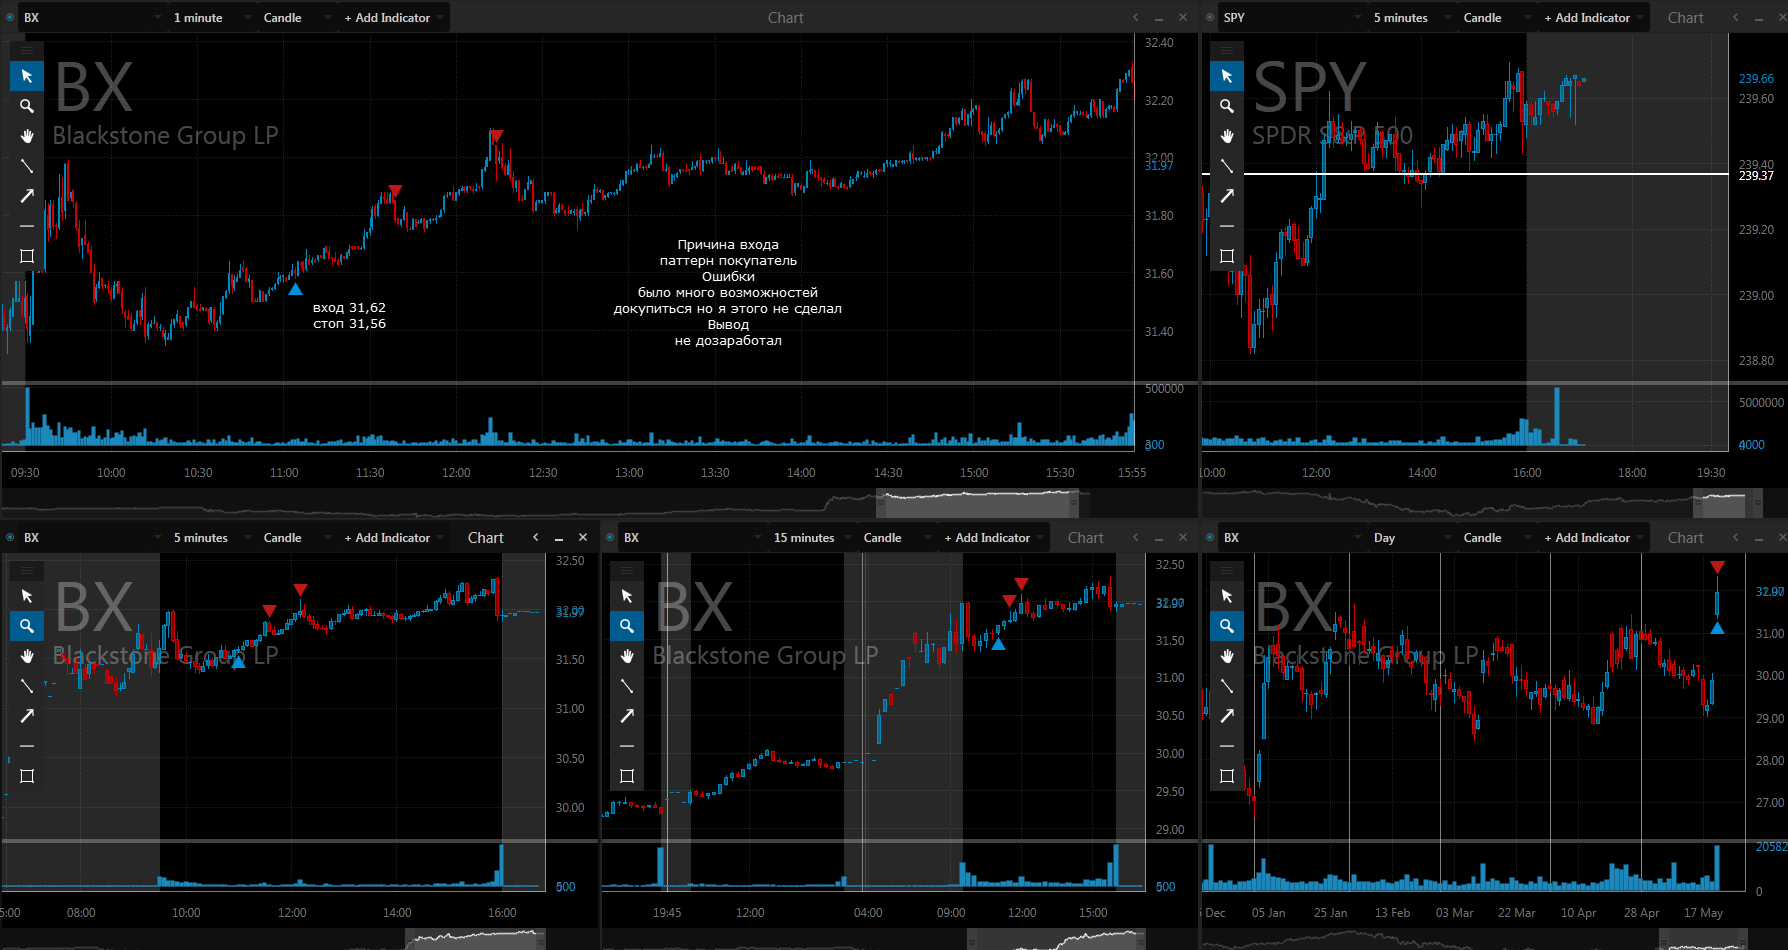Open the 15 minutes timeframe dropdown
The image size is (1788, 950).
coord(812,537)
